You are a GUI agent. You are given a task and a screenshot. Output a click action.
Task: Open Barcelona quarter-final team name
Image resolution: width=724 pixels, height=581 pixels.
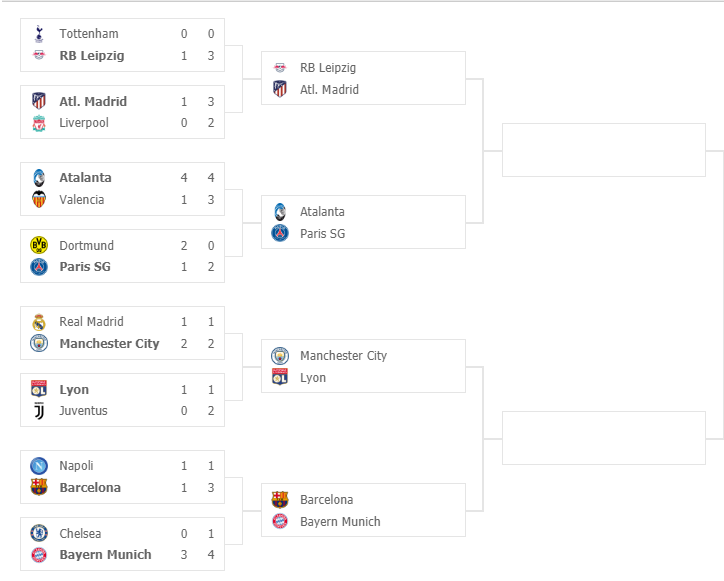click(326, 500)
